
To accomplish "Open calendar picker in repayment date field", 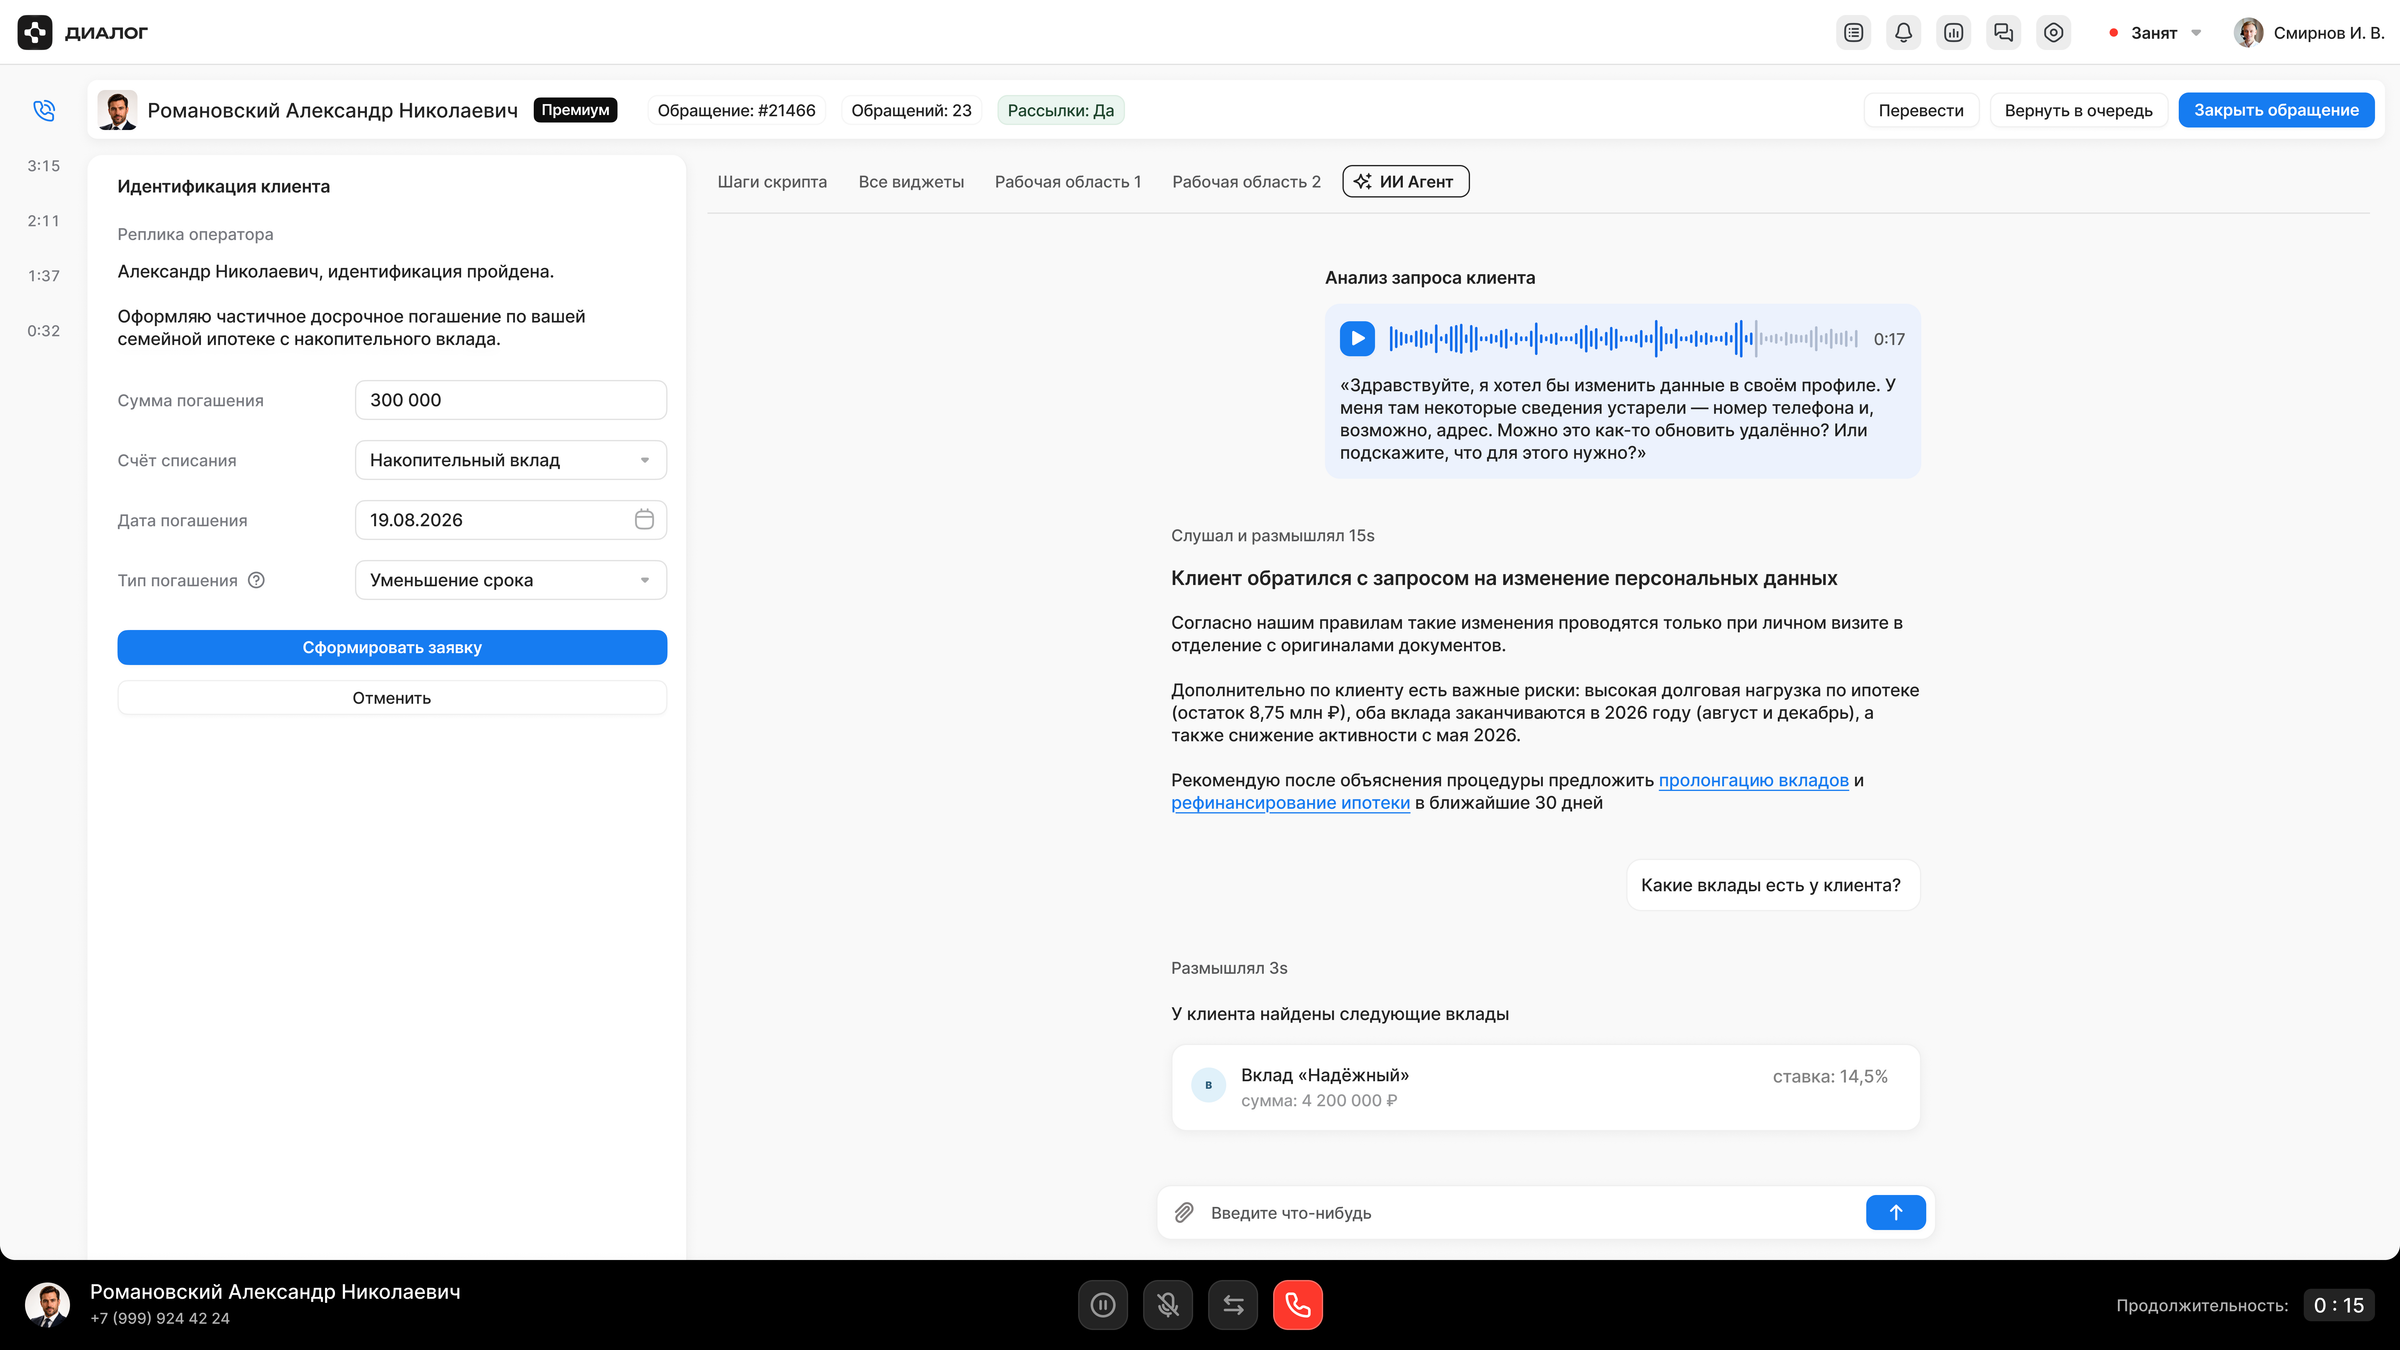I will coord(644,519).
